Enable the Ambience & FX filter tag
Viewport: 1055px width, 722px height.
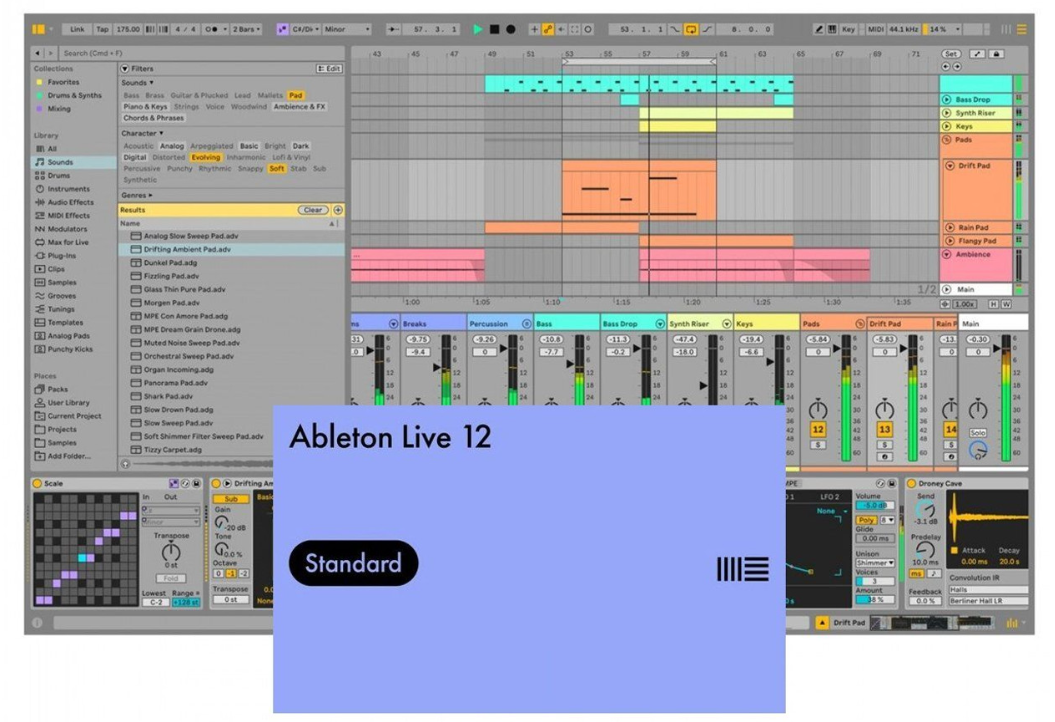(299, 107)
